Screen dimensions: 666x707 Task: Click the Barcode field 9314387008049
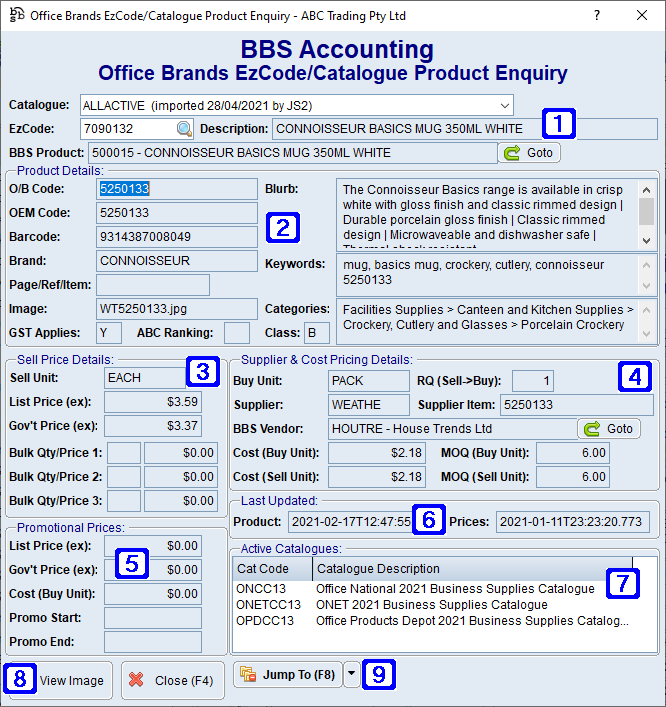[176, 237]
